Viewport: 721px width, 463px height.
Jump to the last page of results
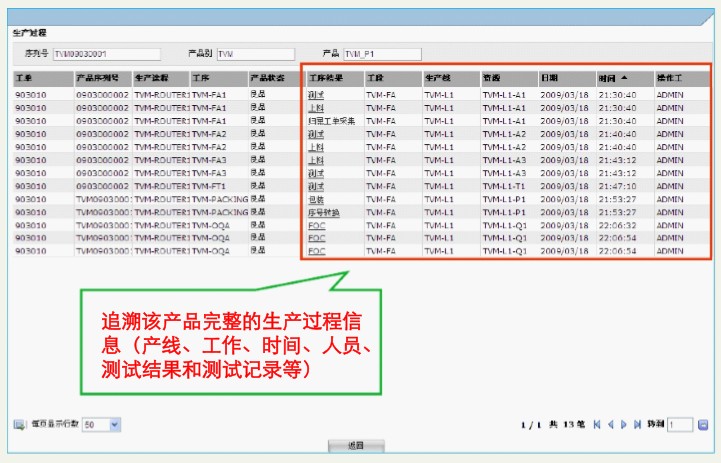[637, 424]
